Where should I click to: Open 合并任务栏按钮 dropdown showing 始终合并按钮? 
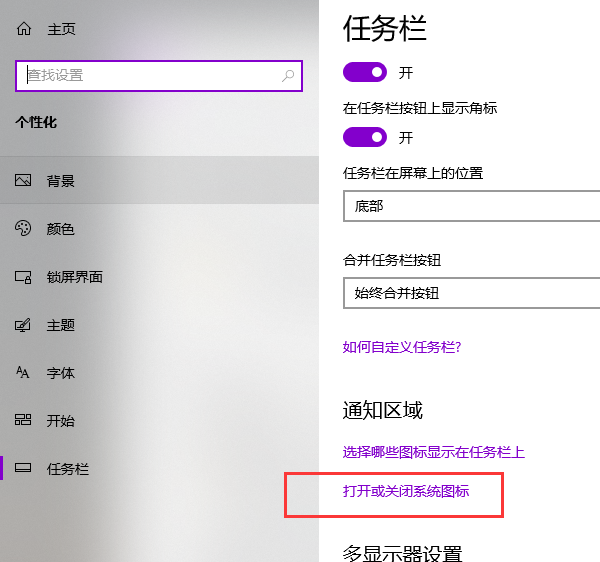471,293
